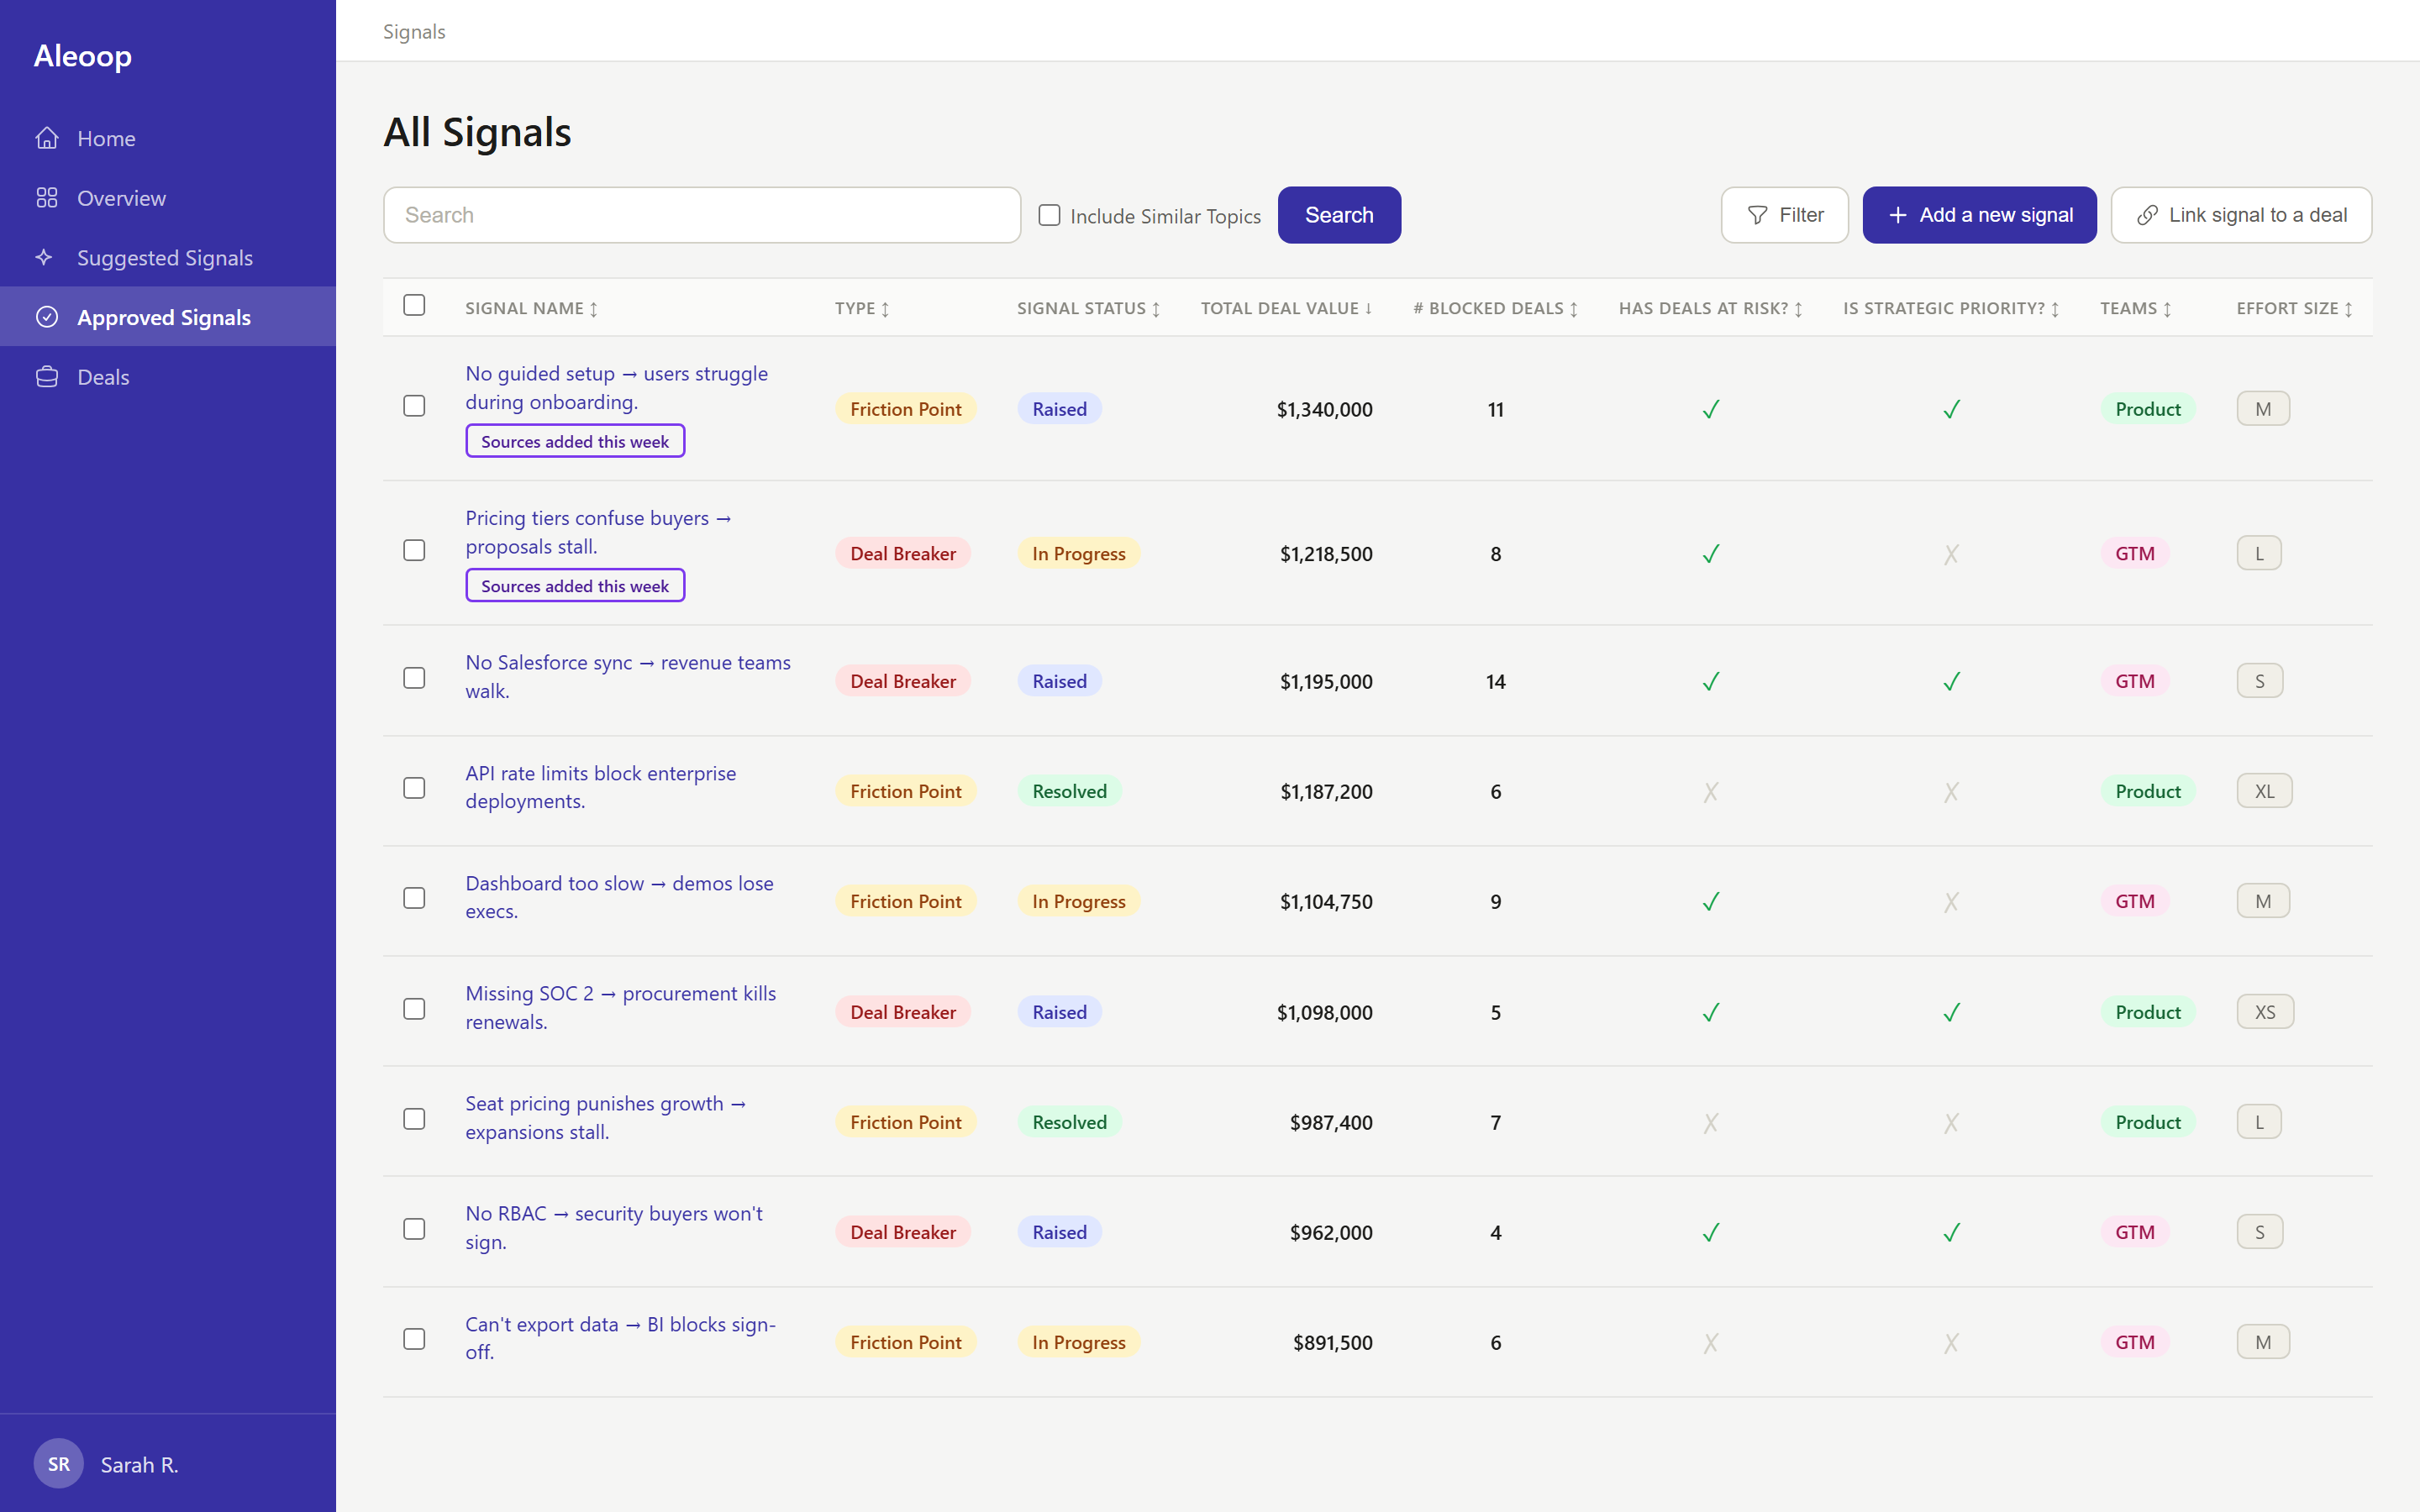2420x1512 pixels.
Task: Click strategic priority X for Pricing tiers row
Action: (1951, 554)
